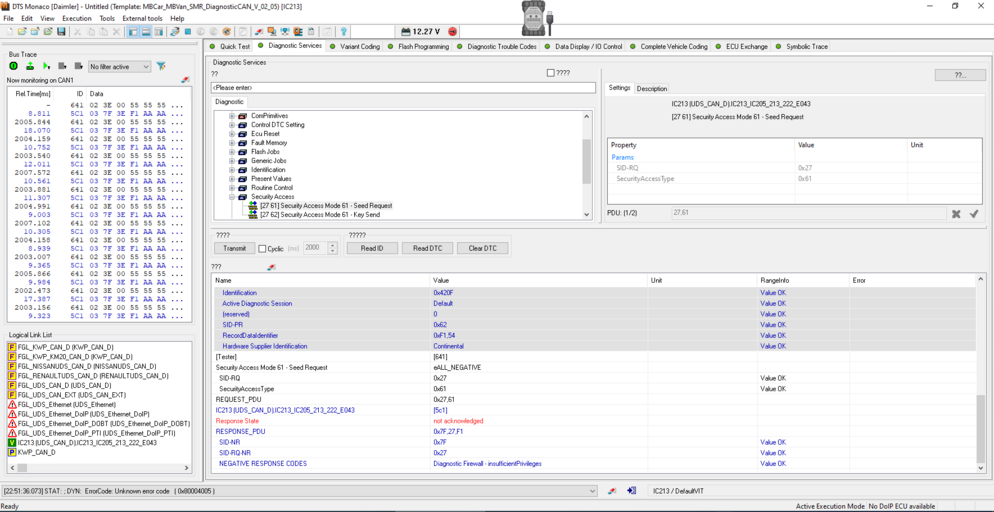Click the red stop icon beside voltage
This screenshot has width=994, height=512.
click(453, 31)
